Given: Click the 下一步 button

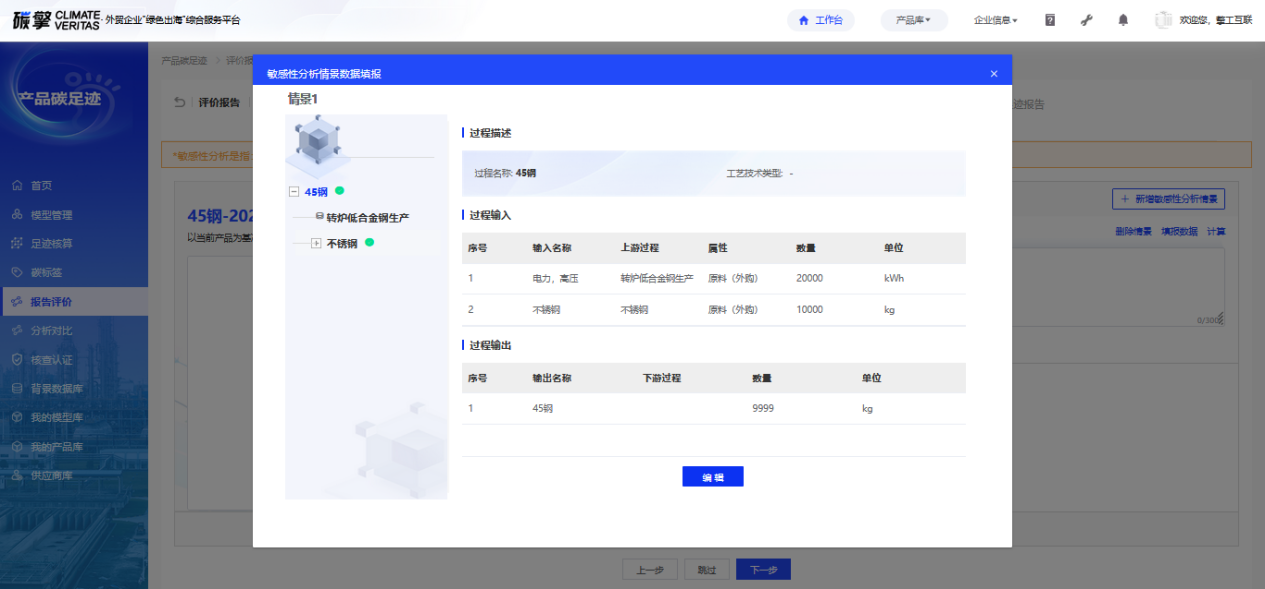Looking at the screenshot, I should (763, 570).
